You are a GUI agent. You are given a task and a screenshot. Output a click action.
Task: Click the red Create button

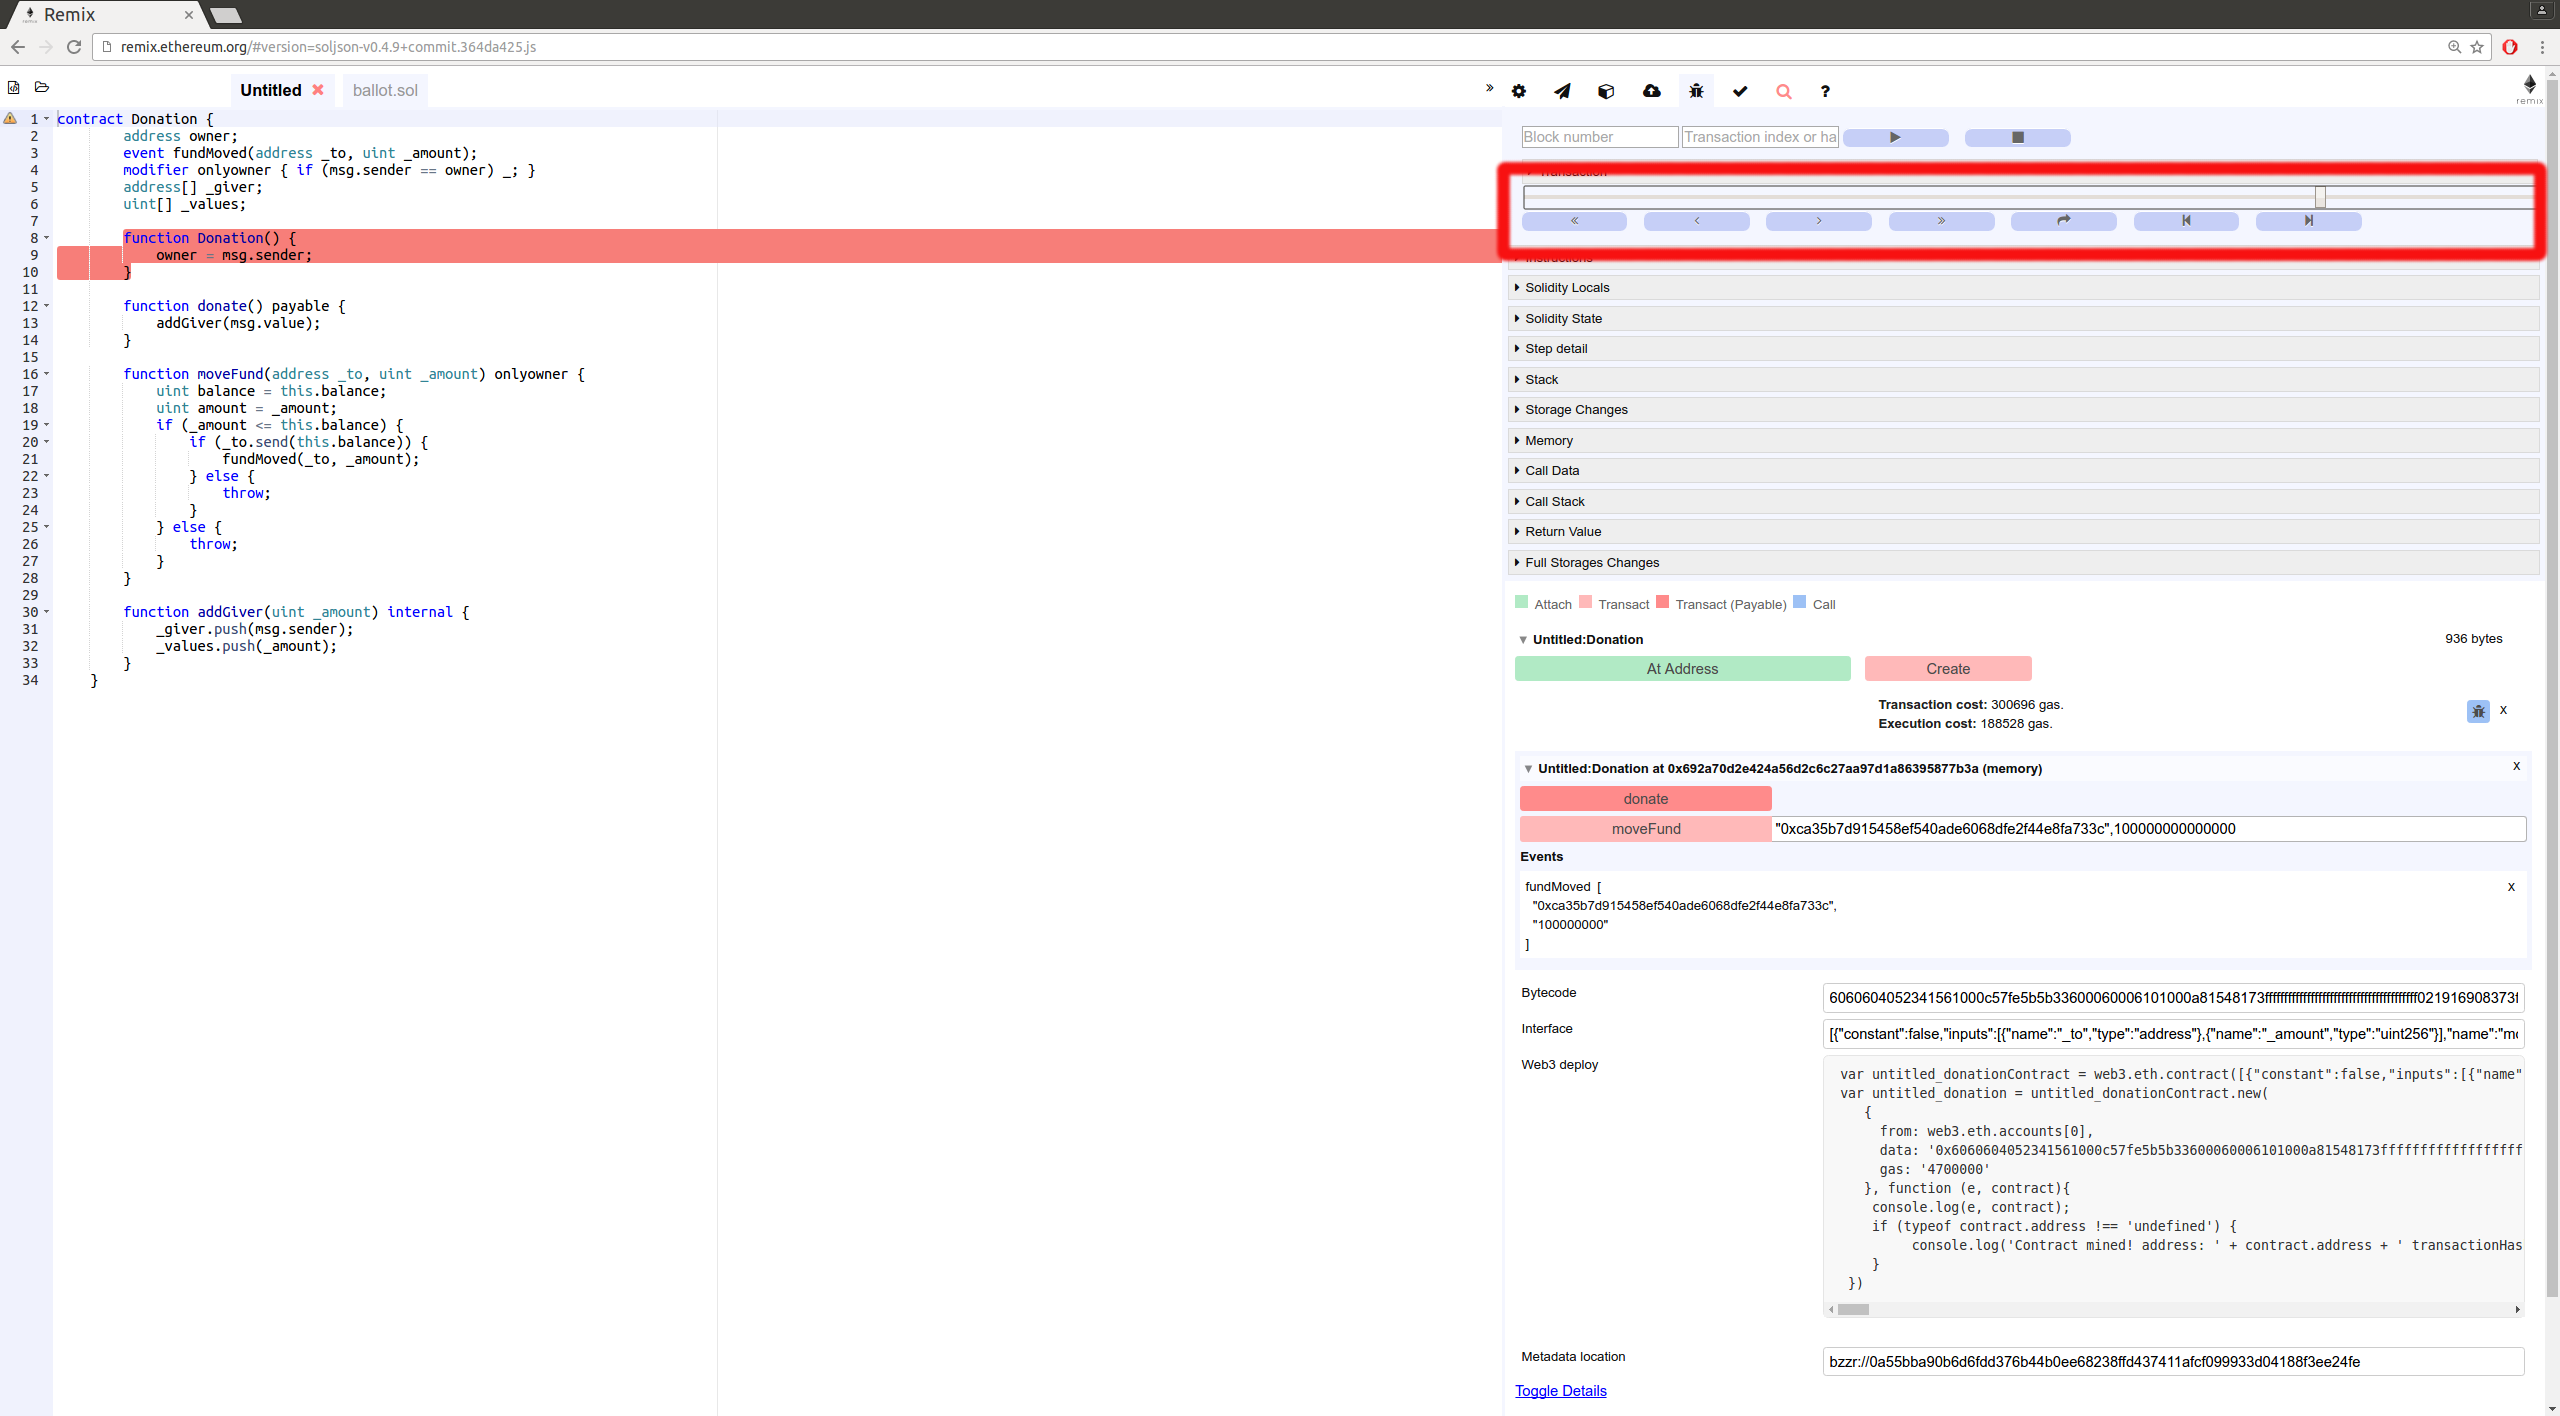[1947, 669]
